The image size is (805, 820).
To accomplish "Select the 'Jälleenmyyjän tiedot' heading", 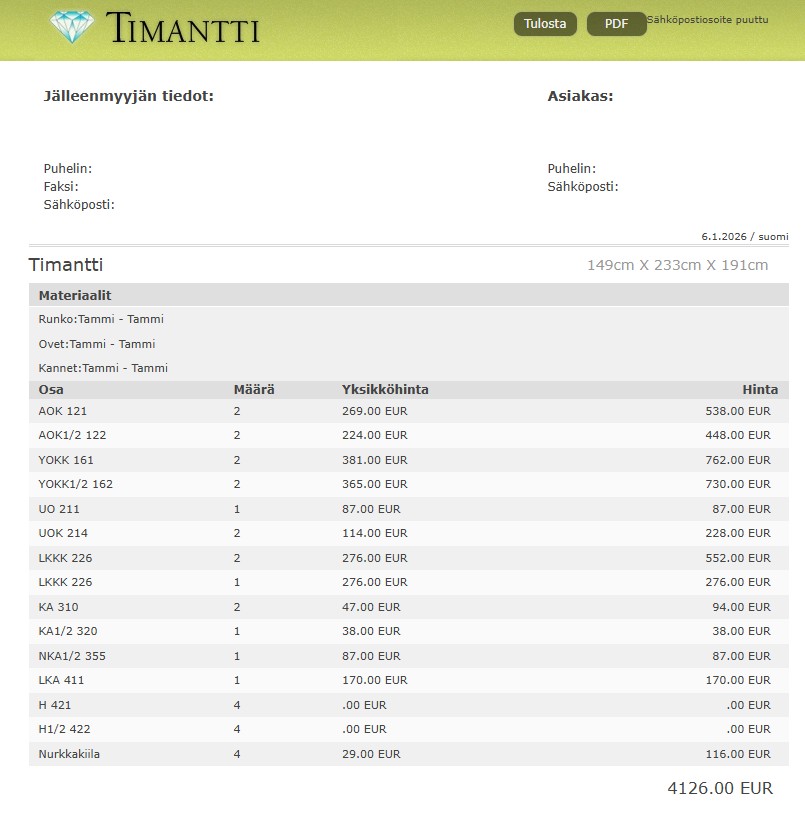I will point(128,96).
